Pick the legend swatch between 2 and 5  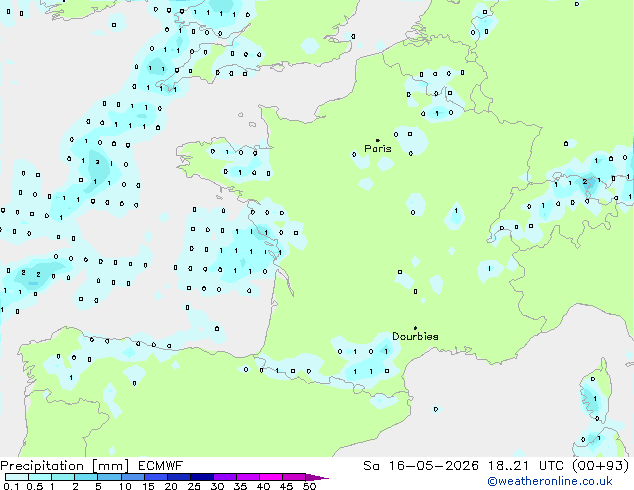[x=86, y=477]
